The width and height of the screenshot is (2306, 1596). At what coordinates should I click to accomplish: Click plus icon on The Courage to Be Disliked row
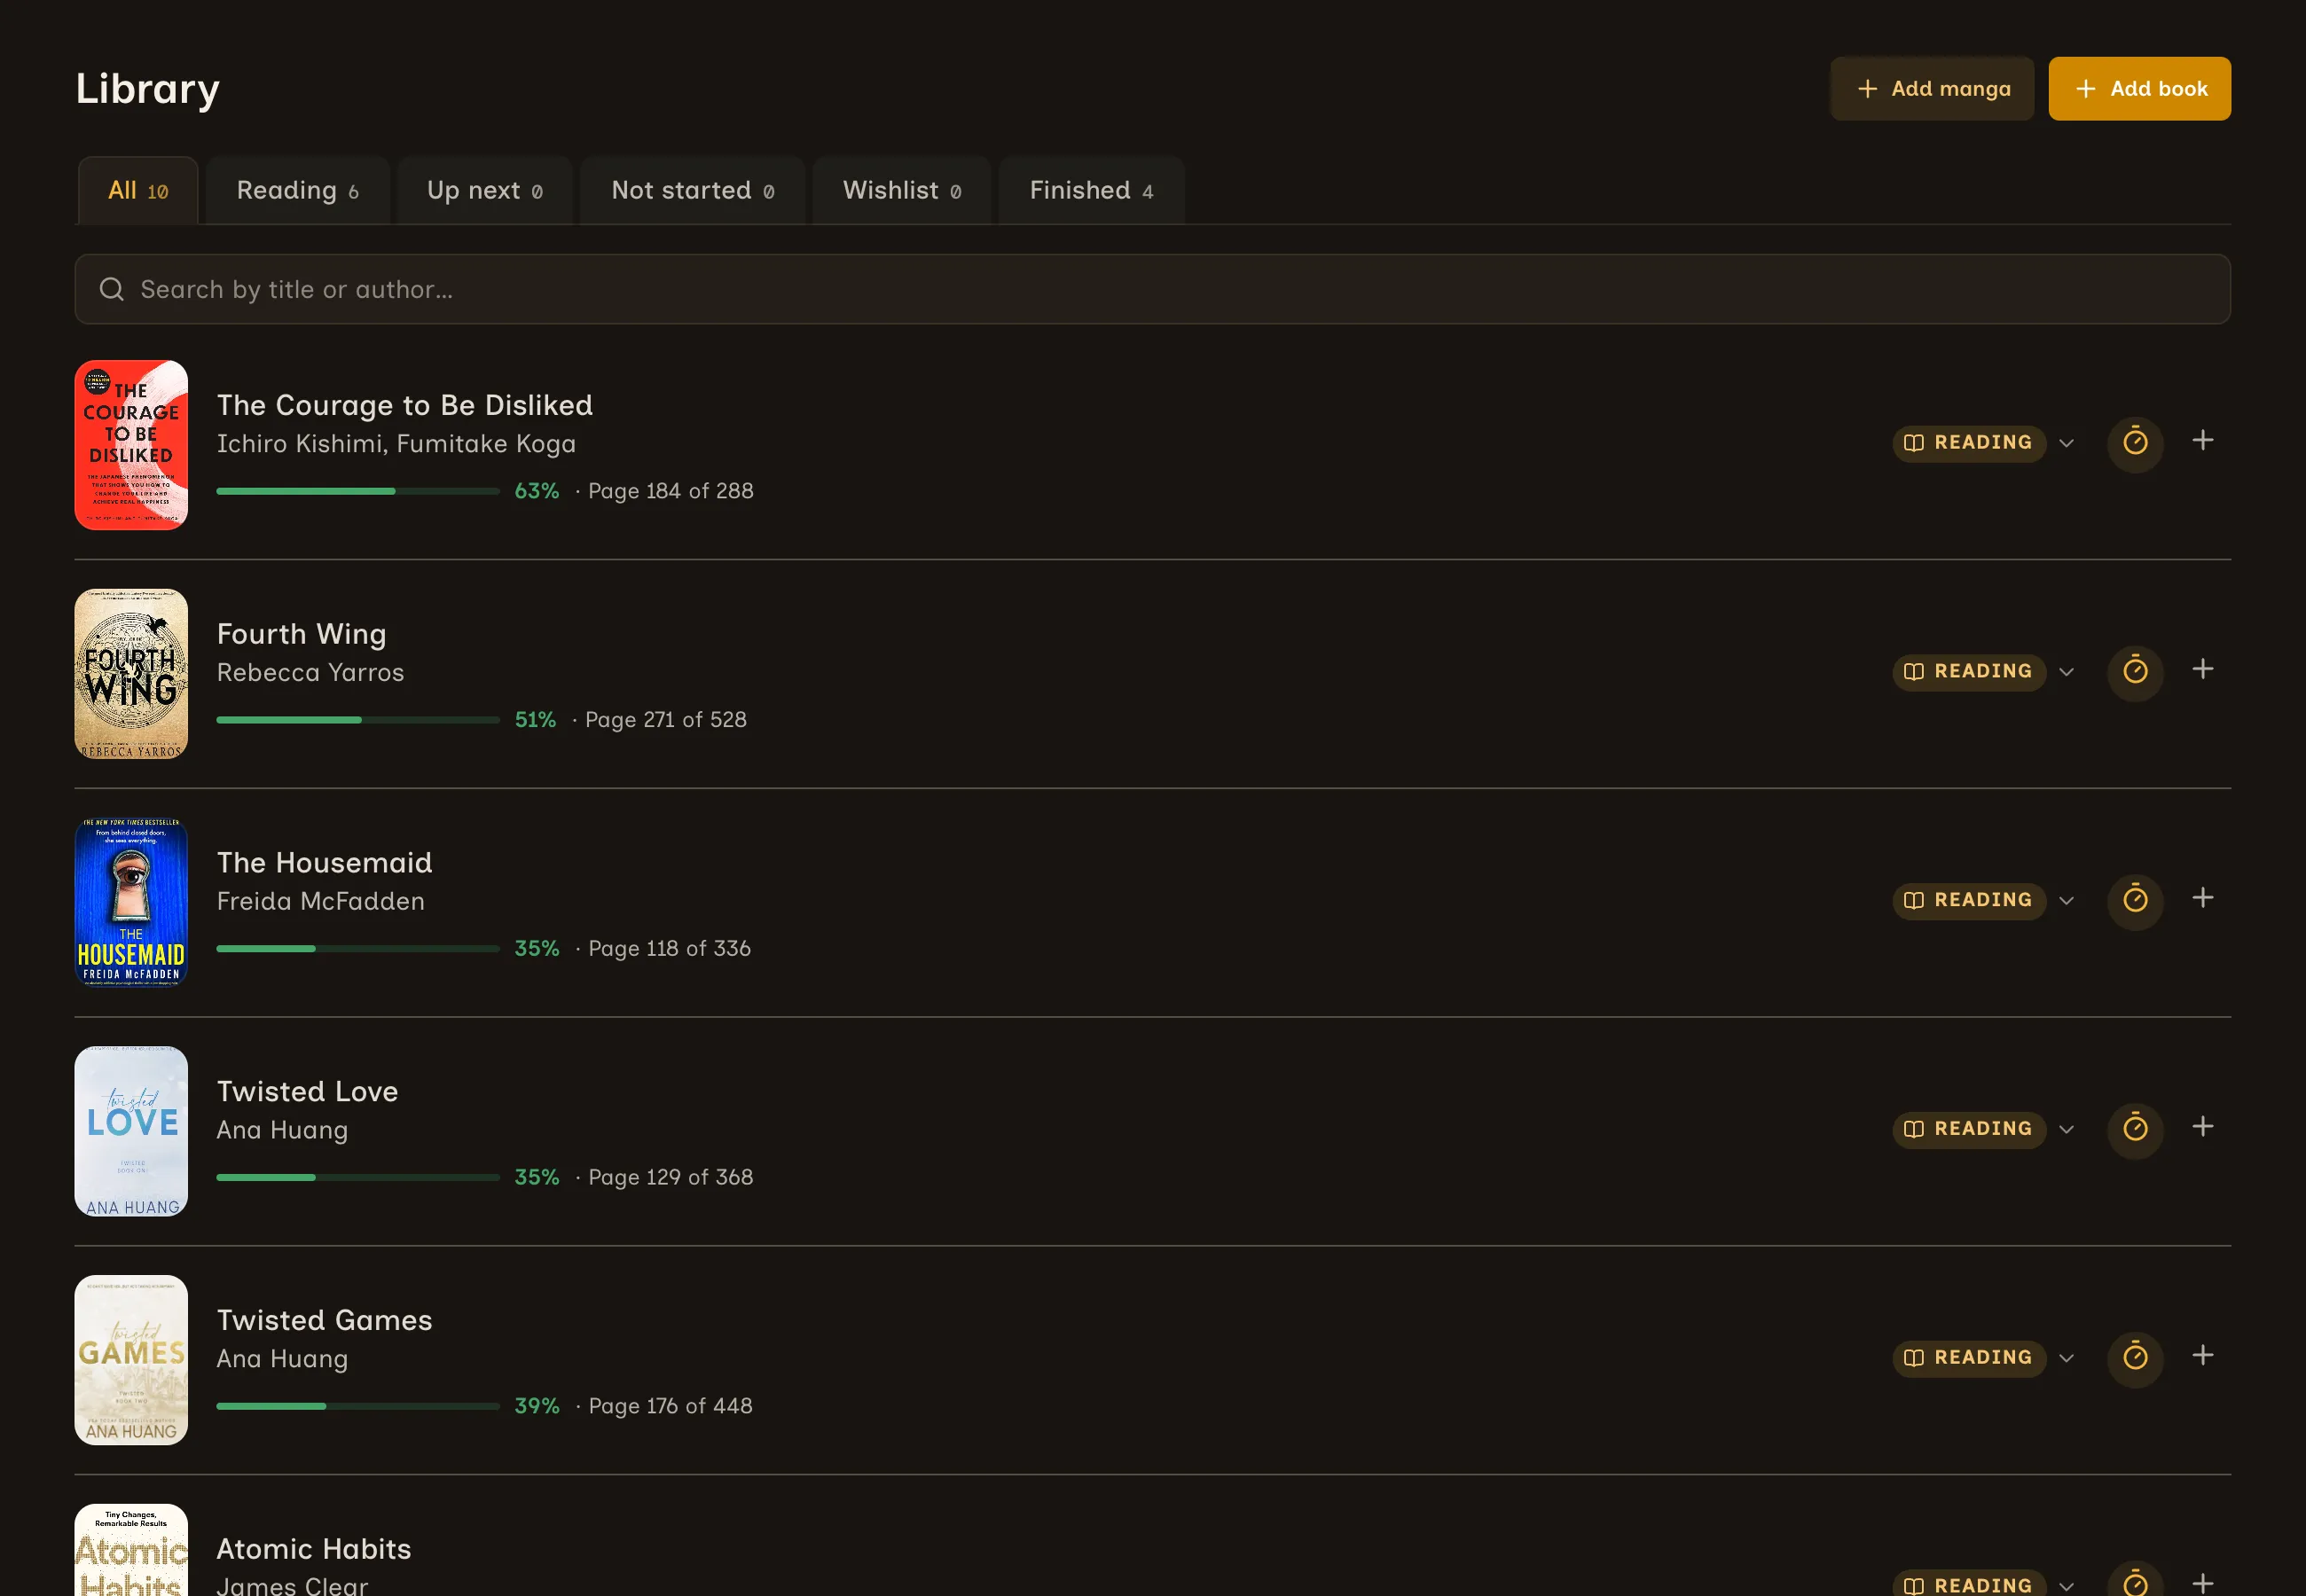[x=2203, y=440]
